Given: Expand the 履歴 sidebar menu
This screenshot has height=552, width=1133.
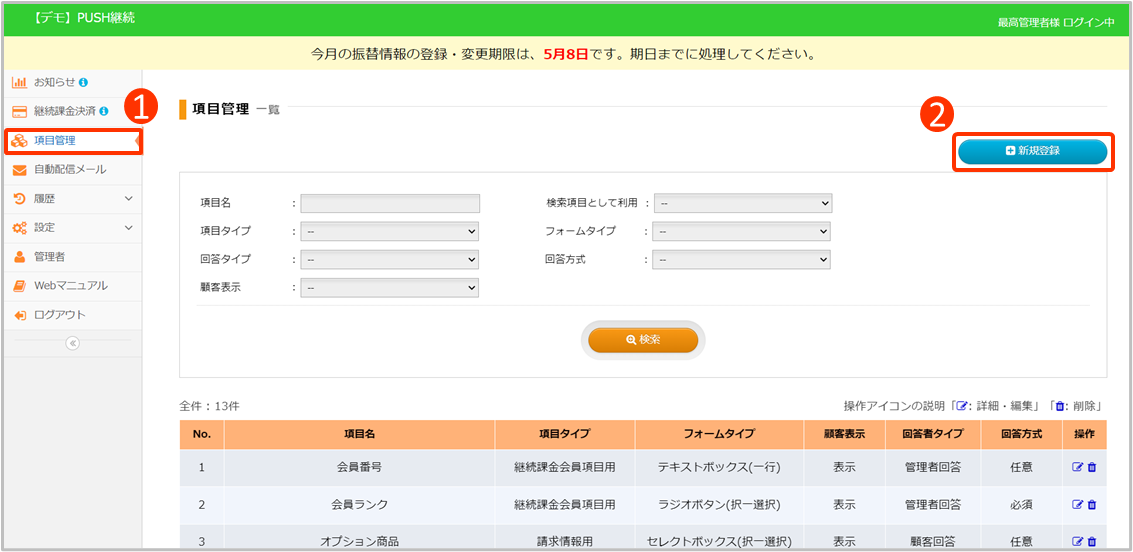Looking at the screenshot, I should [70, 199].
